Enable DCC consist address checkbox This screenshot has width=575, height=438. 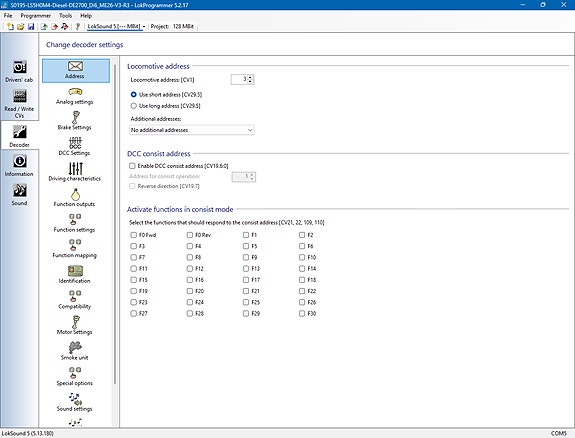tap(132, 166)
